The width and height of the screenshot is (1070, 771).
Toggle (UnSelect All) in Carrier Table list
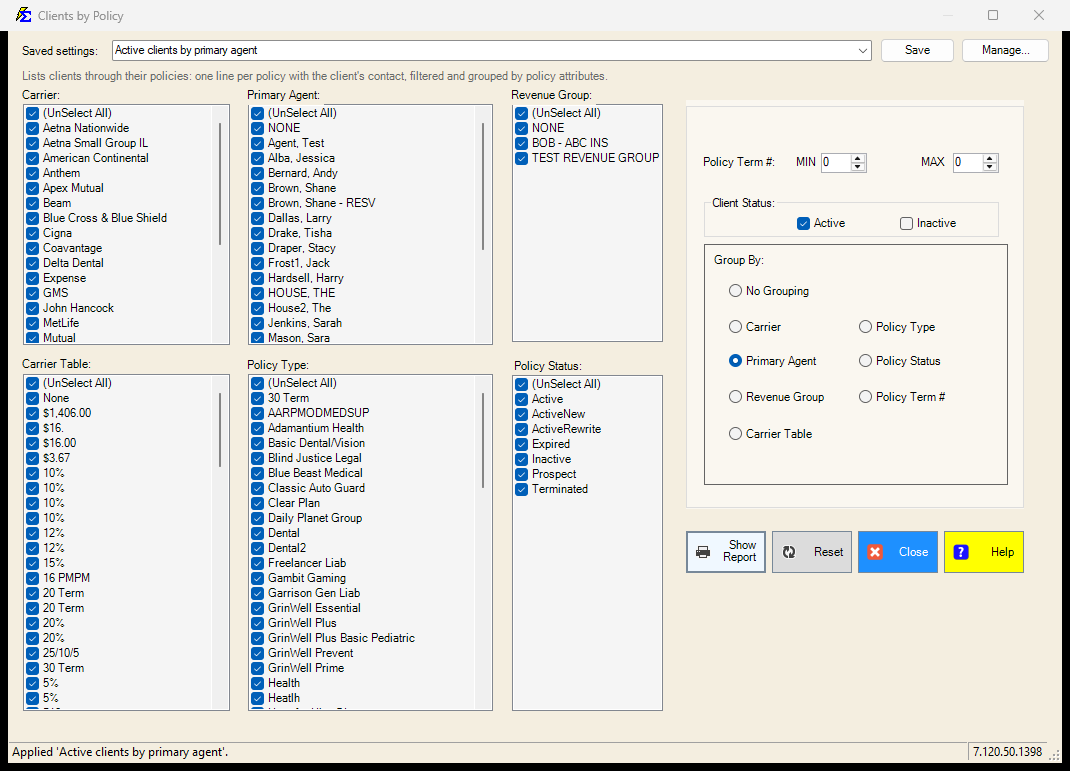pyautogui.click(x=32, y=383)
